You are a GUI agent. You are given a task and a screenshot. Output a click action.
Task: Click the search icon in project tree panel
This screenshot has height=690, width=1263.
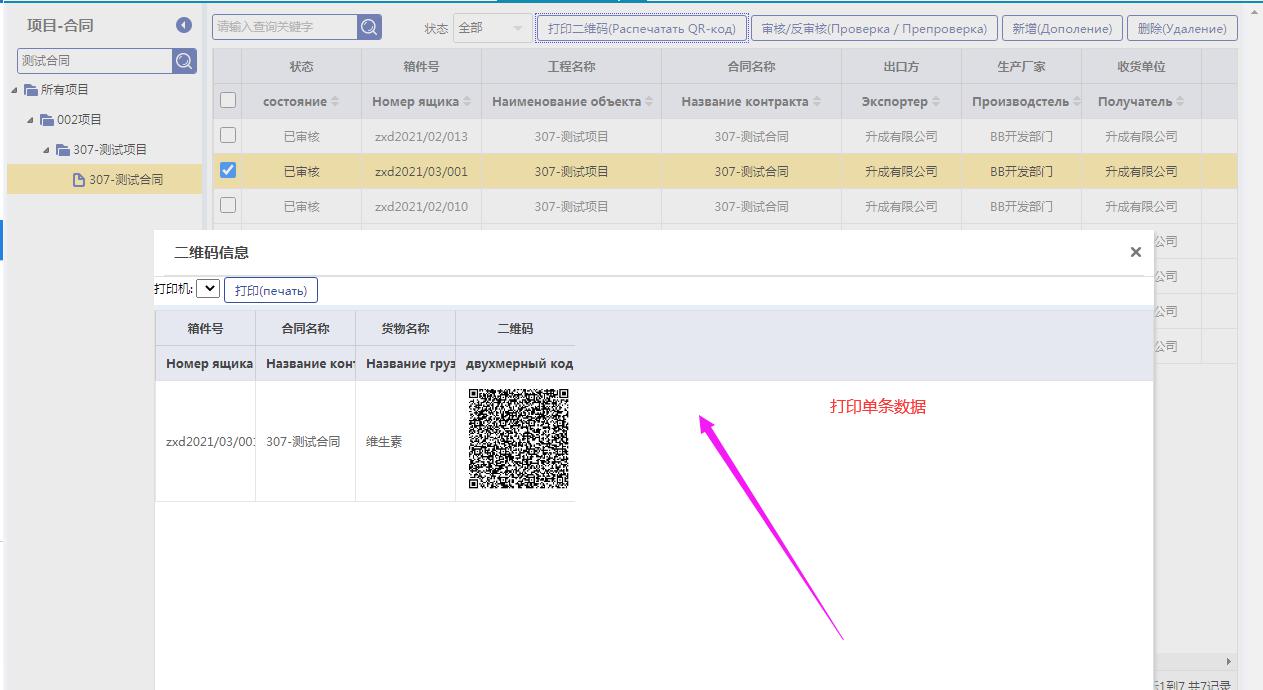pyautogui.click(x=184, y=61)
